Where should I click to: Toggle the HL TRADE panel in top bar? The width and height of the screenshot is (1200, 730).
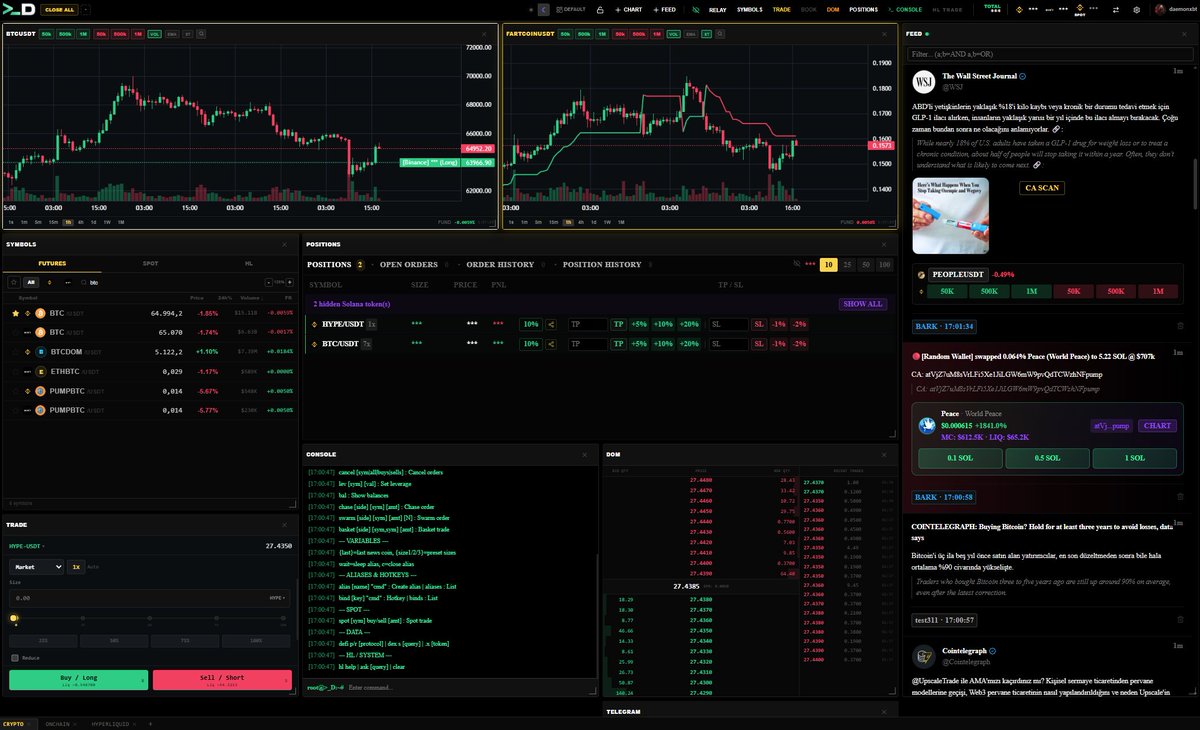(950, 9)
